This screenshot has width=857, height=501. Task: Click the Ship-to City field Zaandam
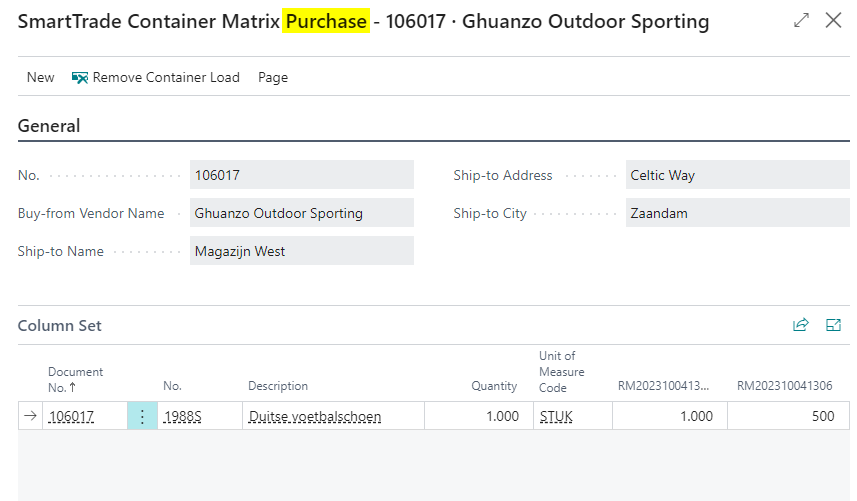click(x=737, y=213)
